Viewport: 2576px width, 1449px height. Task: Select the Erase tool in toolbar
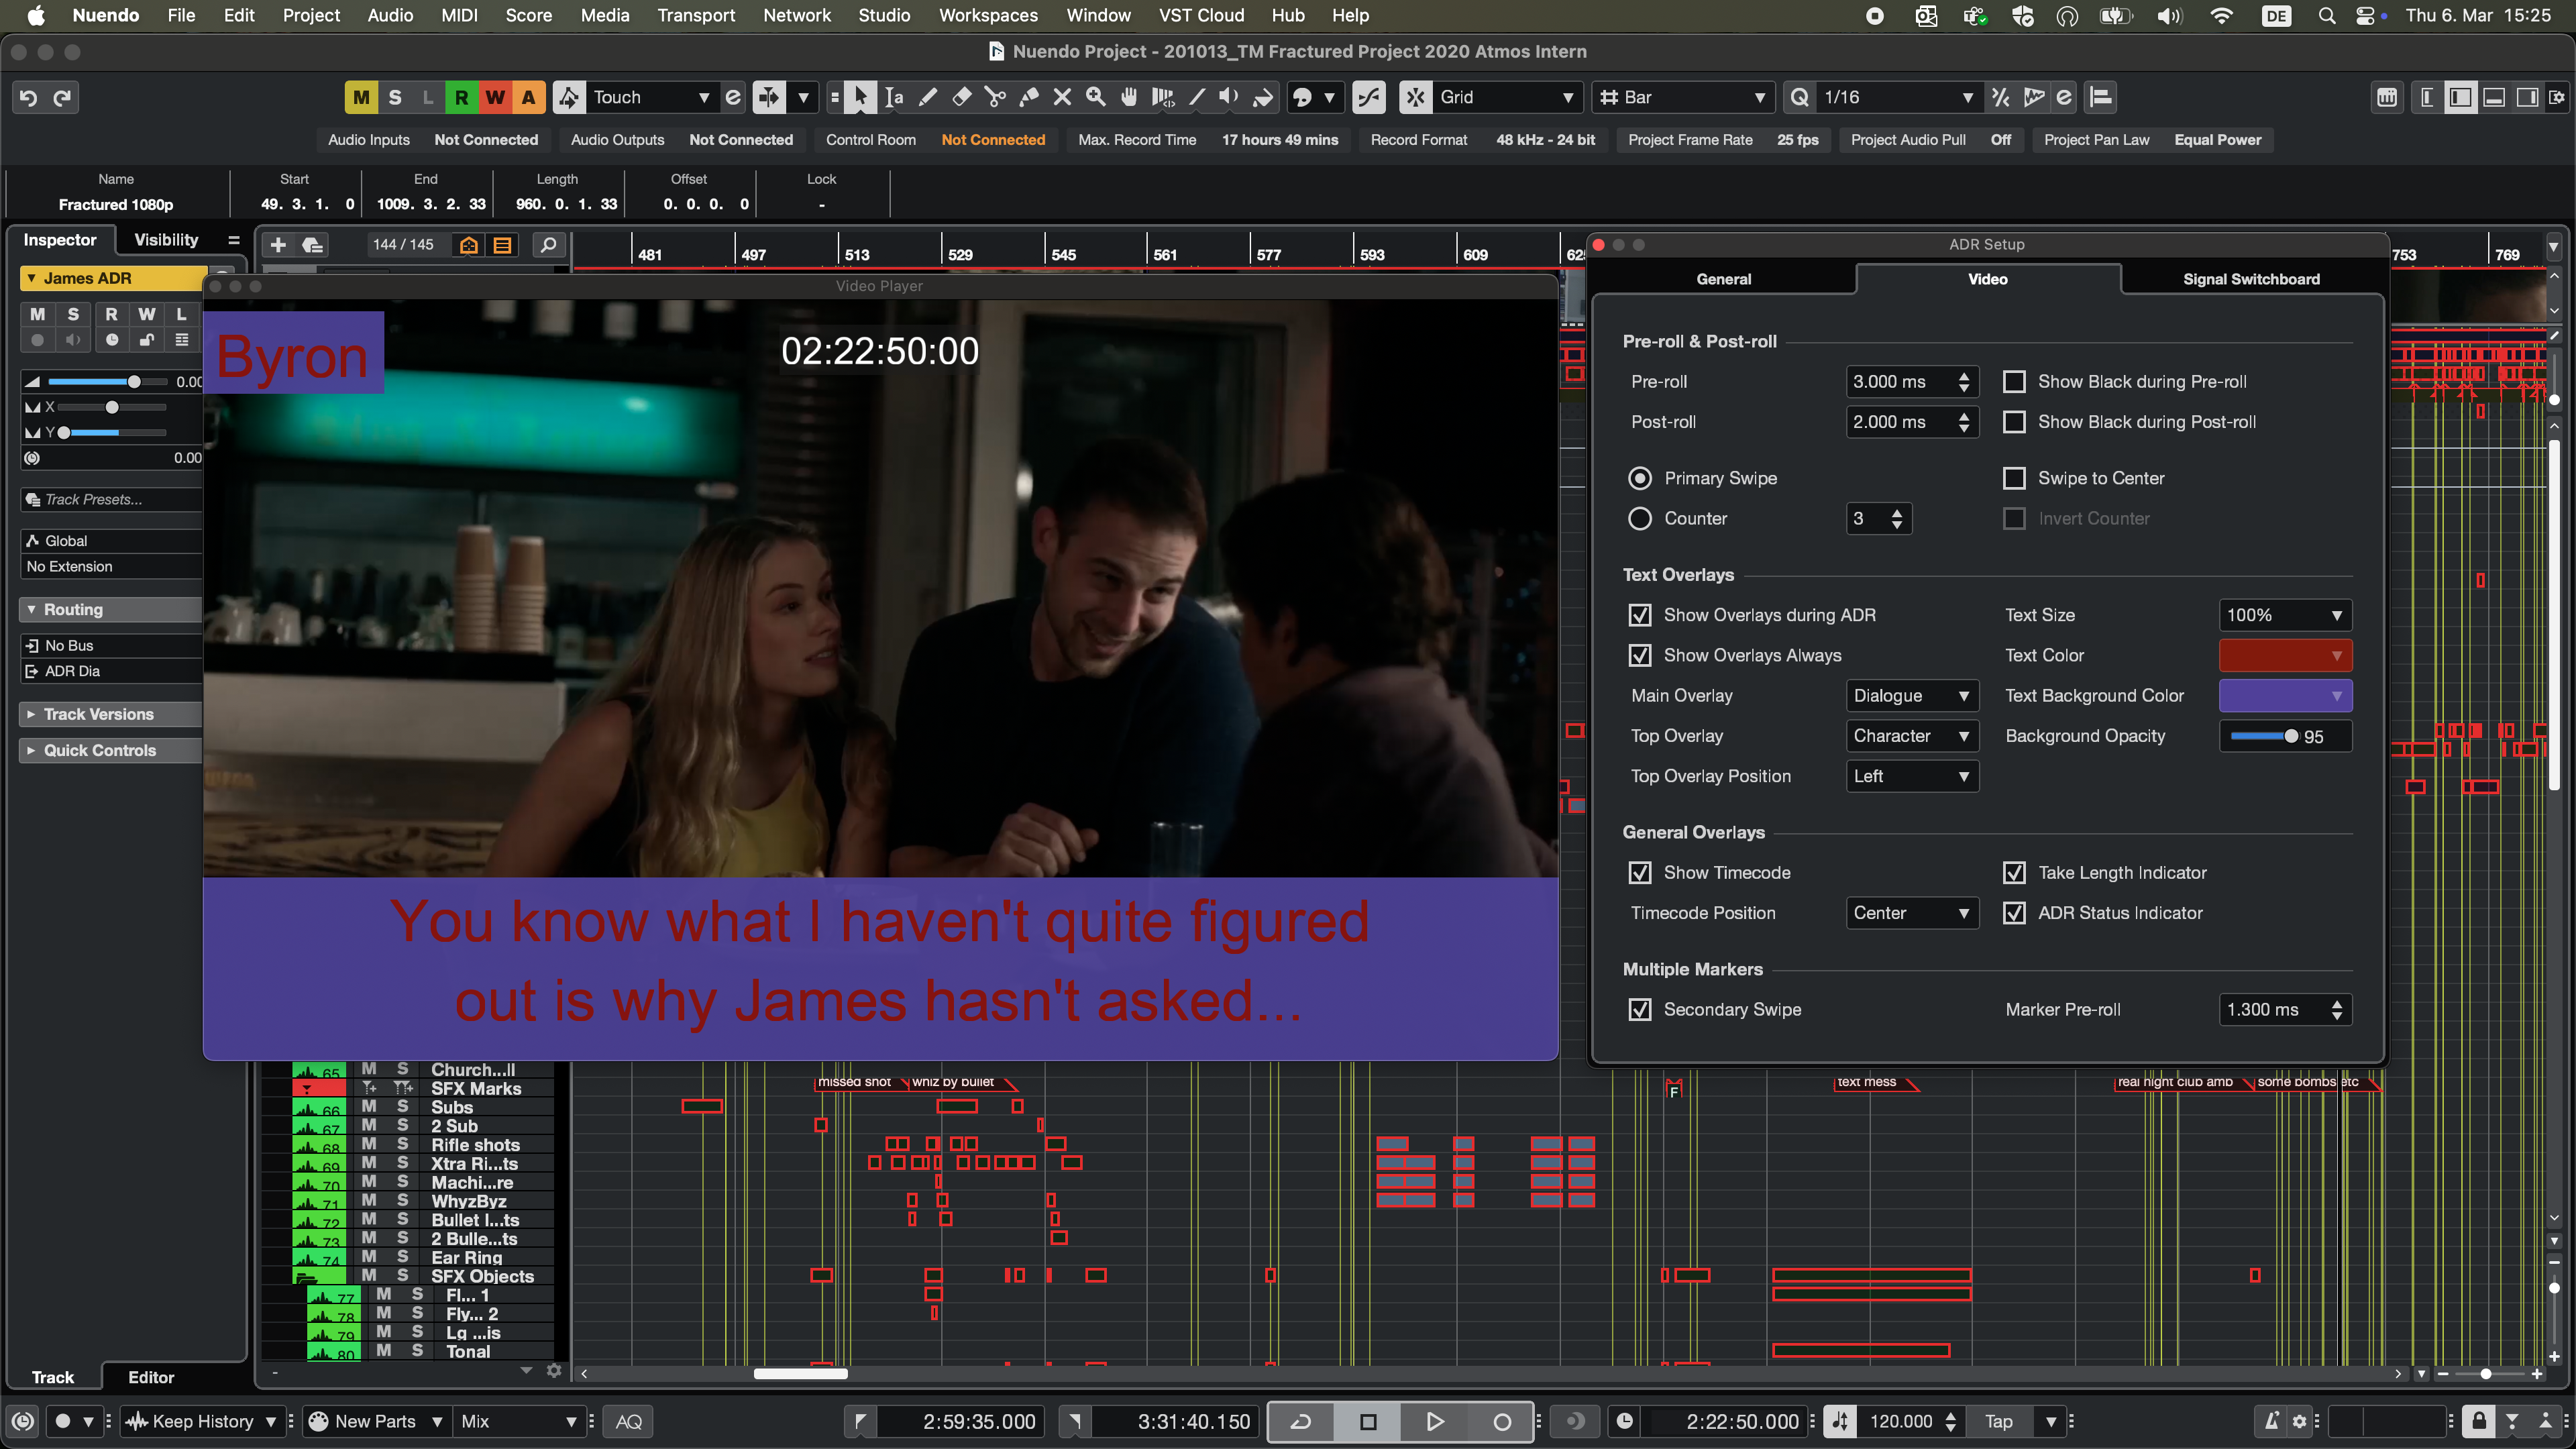(x=961, y=97)
